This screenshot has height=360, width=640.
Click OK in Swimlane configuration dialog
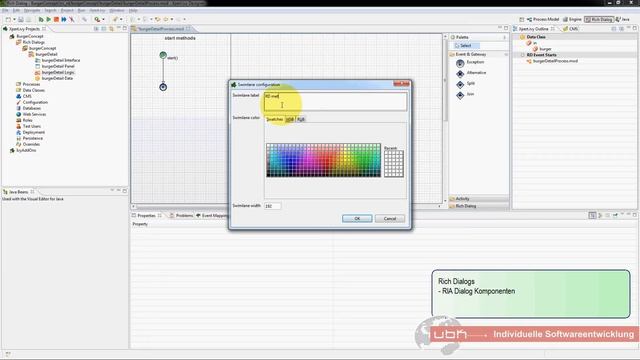[x=357, y=219]
